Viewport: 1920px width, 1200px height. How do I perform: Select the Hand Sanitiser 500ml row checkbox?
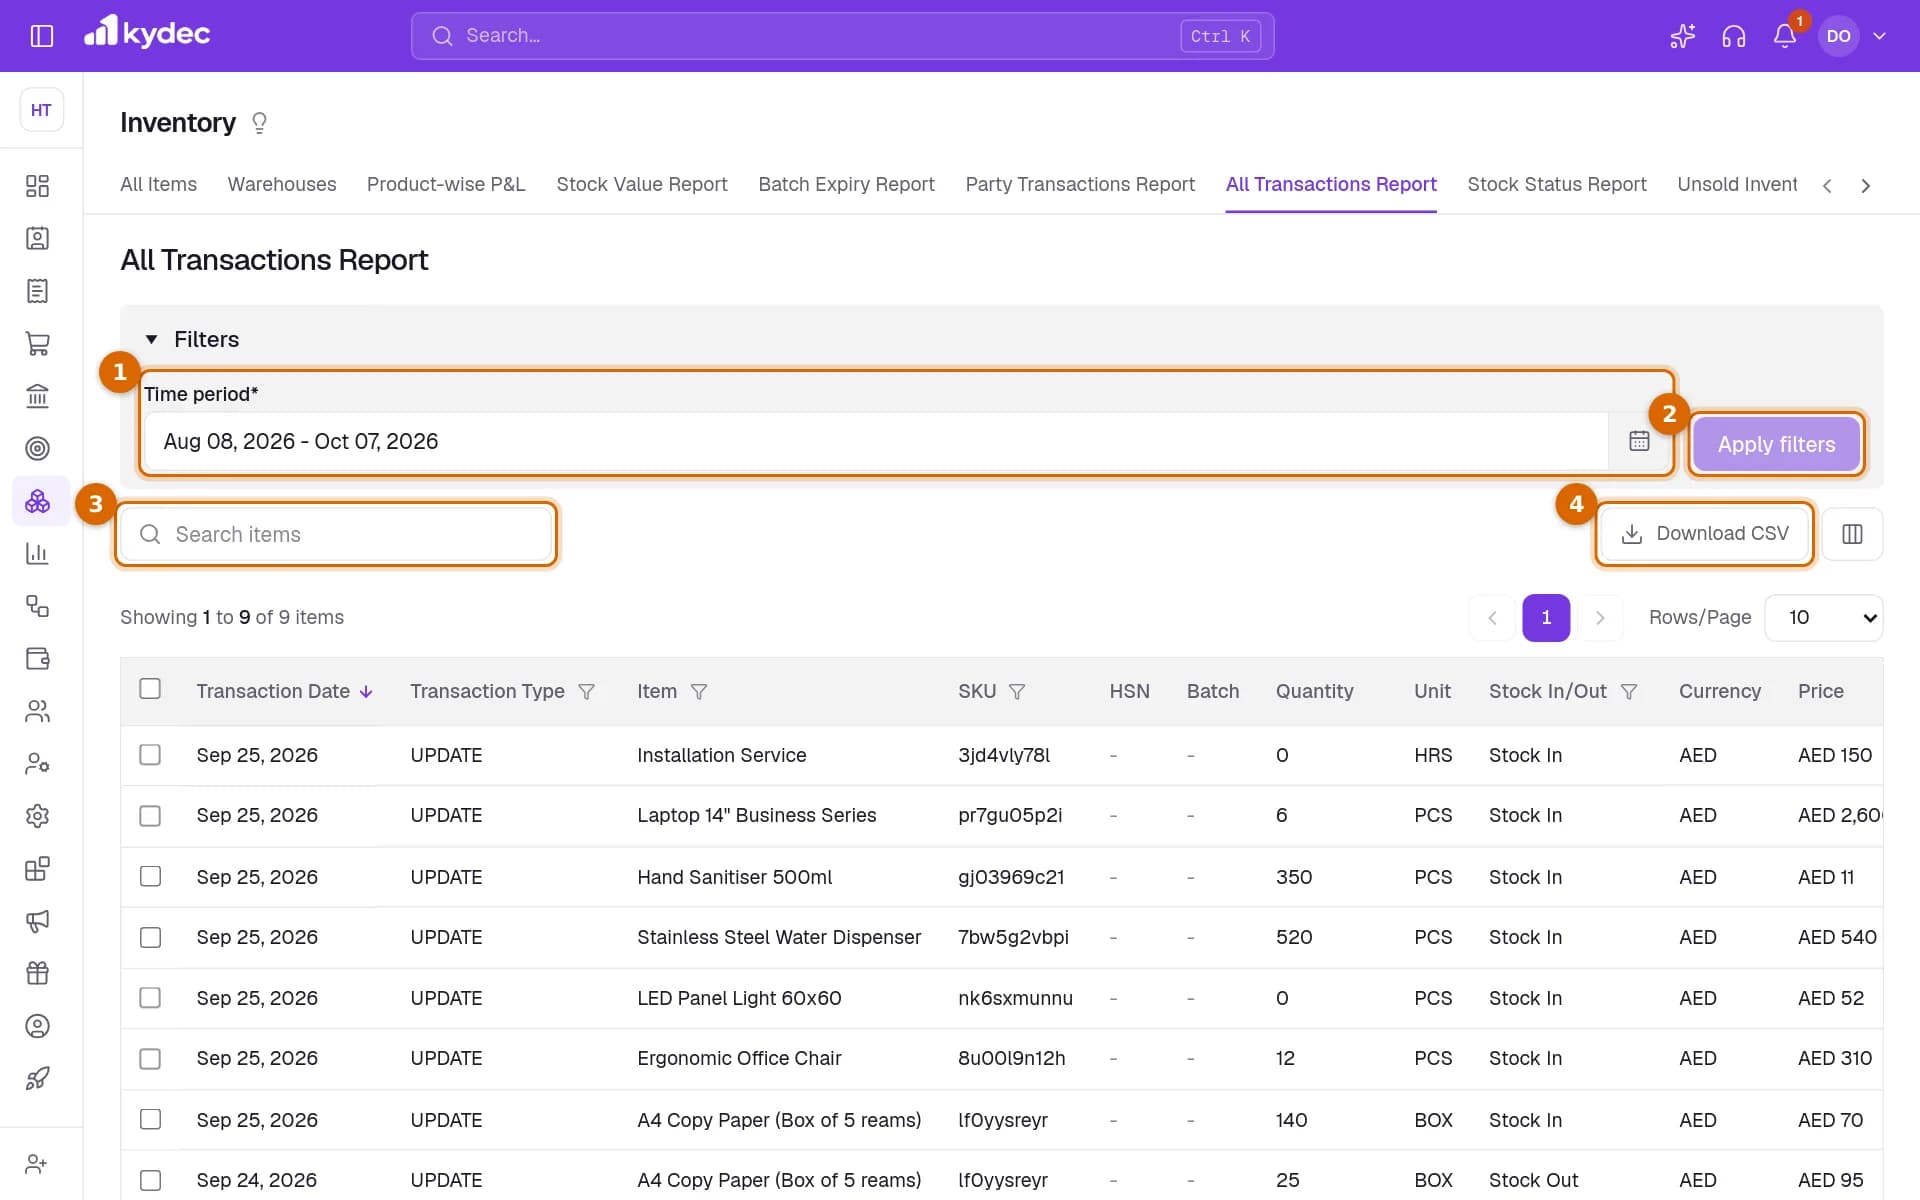pyautogui.click(x=150, y=877)
